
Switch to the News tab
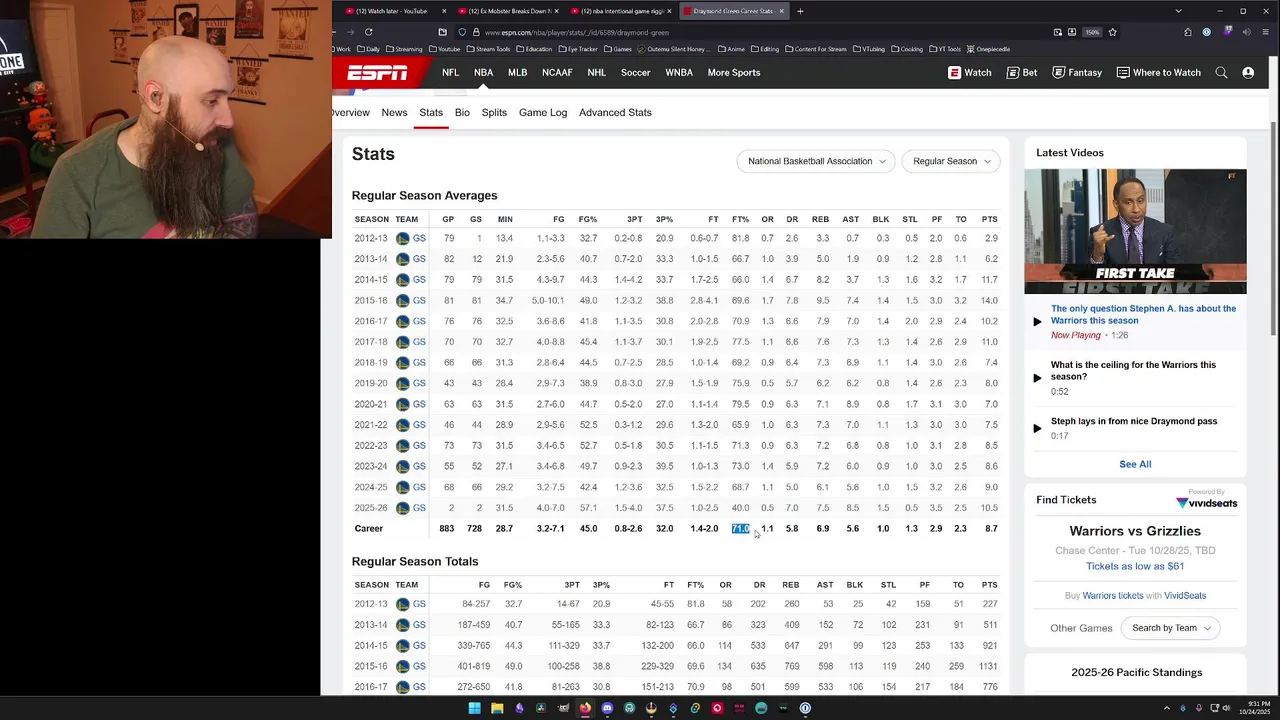pyautogui.click(x=394, y=112)
